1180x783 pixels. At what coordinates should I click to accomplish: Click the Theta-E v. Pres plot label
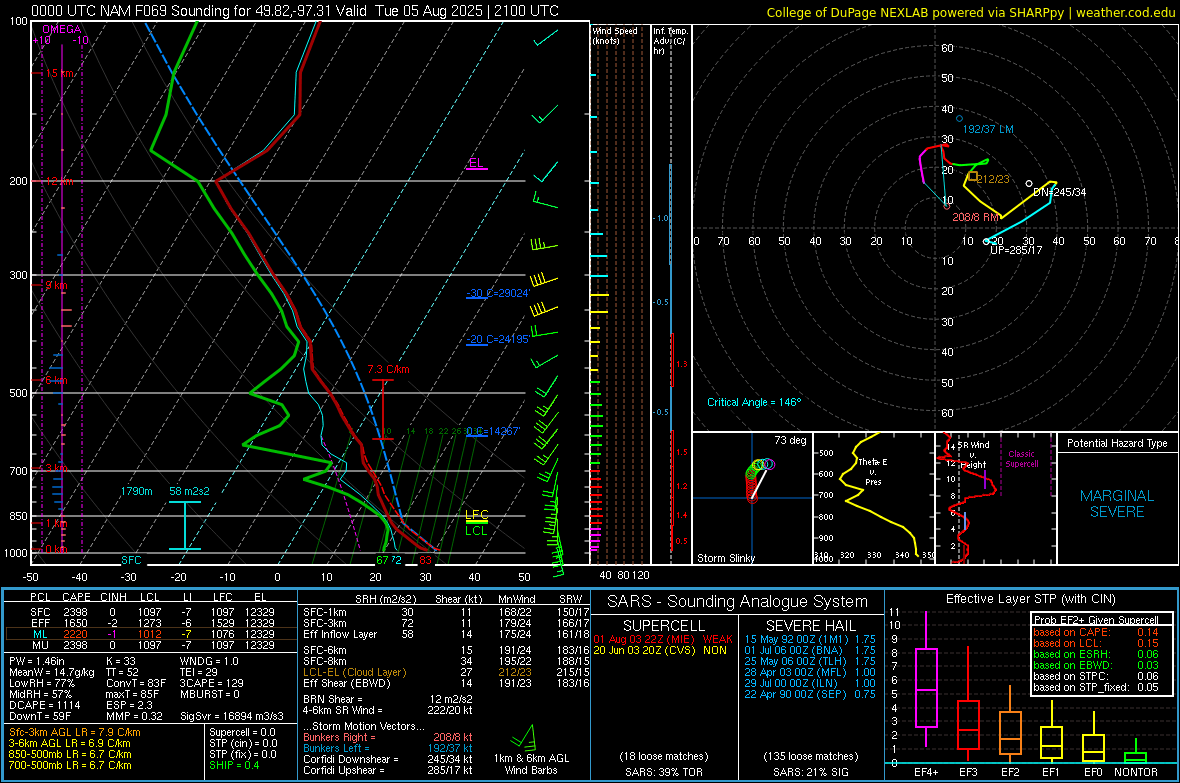pos(873,471)
